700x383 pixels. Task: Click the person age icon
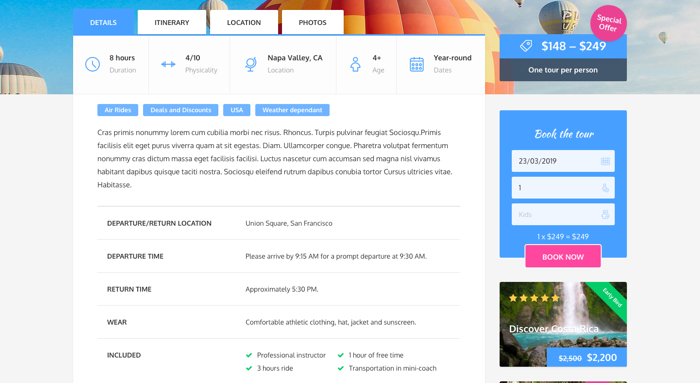355,64
